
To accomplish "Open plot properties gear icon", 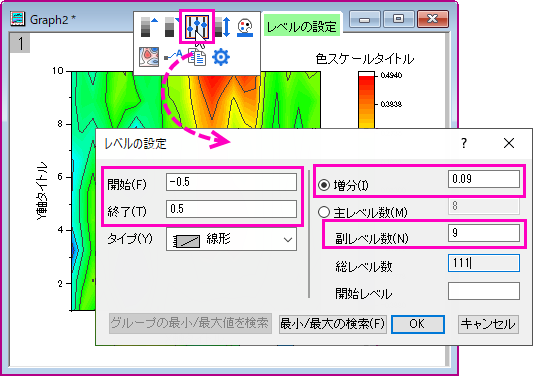I will coord(221,57).
